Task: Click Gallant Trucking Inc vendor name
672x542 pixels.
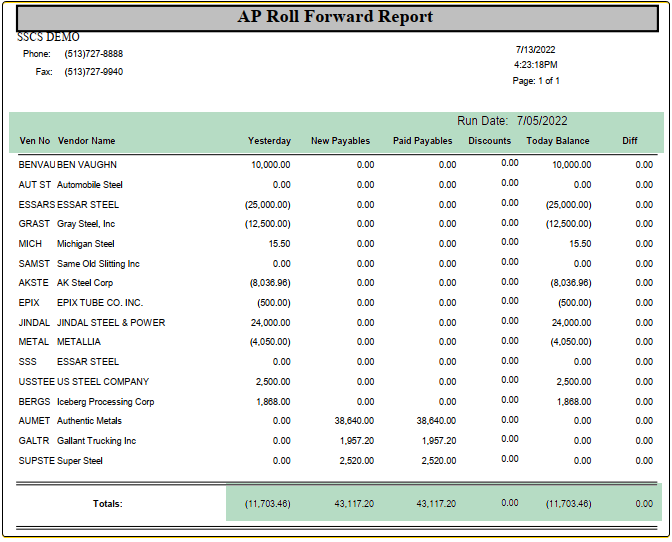Action: [96, 441]
